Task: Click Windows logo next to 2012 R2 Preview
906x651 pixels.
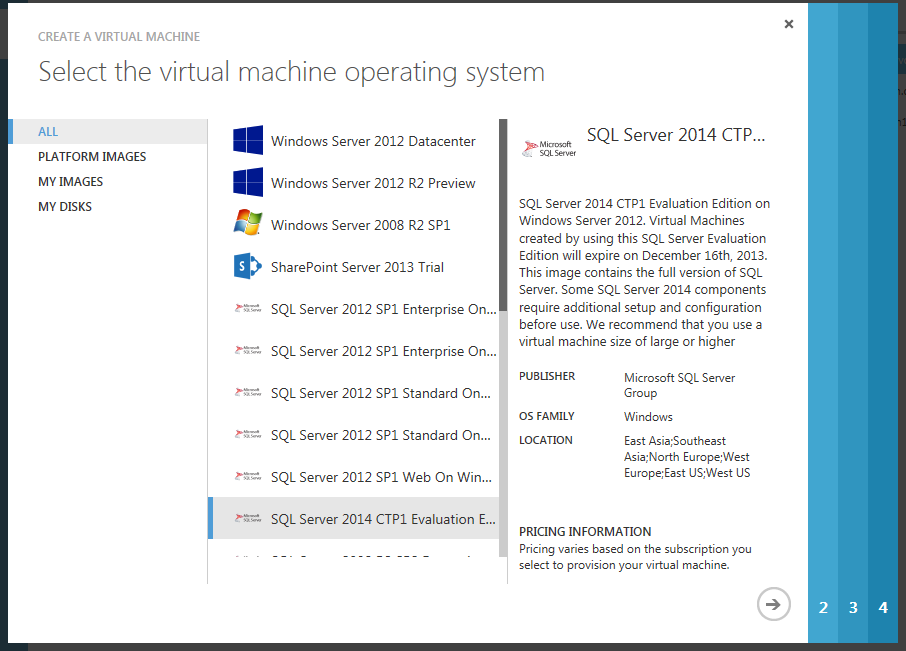Action: (248, 183)
